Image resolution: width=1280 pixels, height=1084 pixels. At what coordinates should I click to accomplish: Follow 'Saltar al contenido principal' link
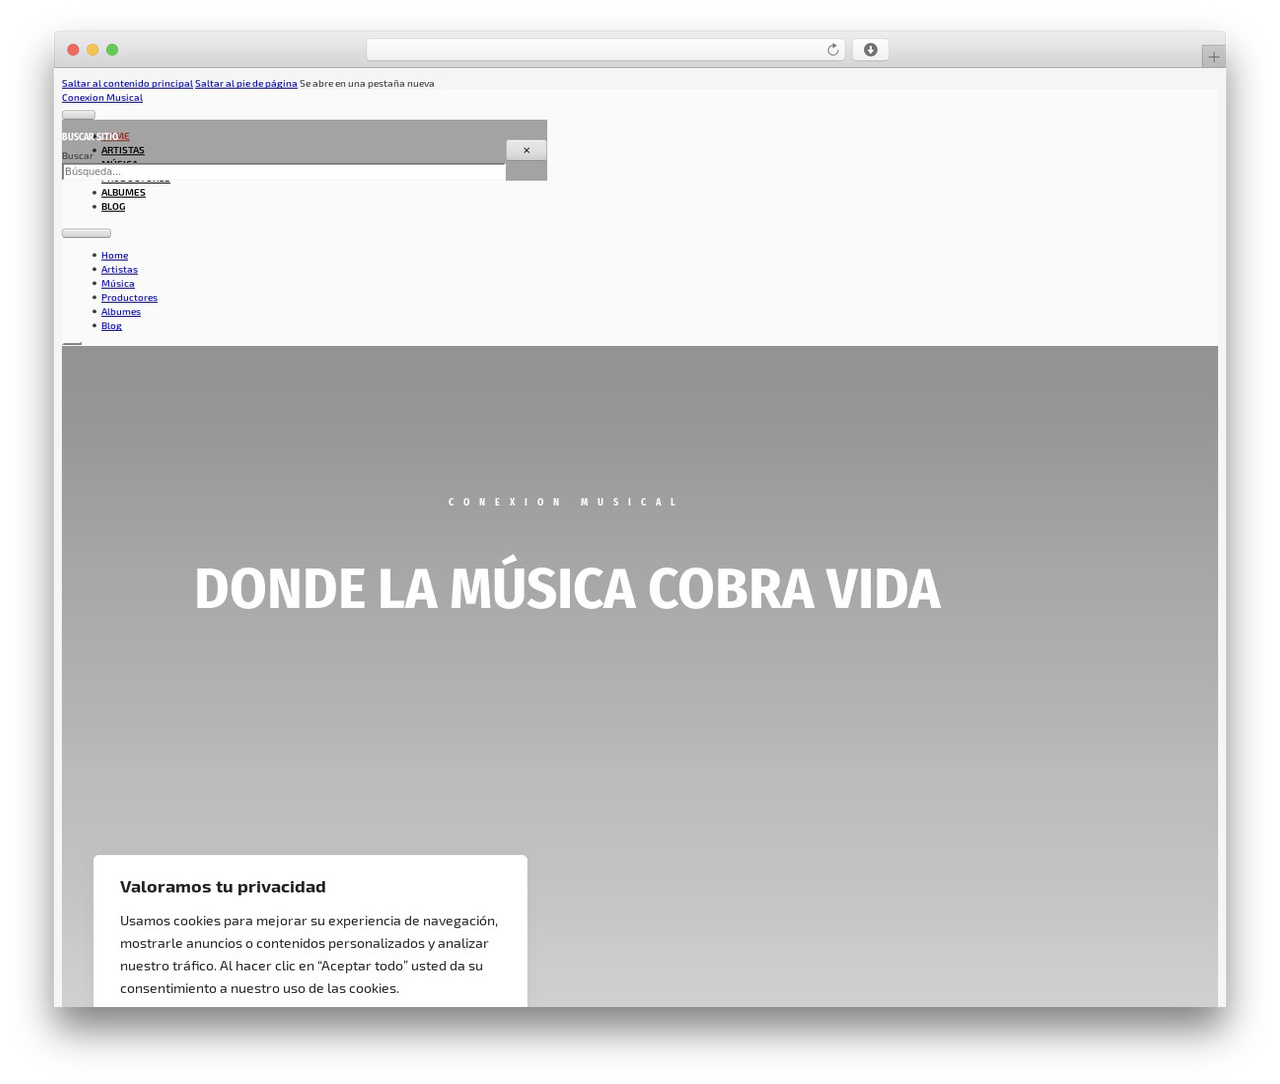pyautogui.click(x=127, y=84)
